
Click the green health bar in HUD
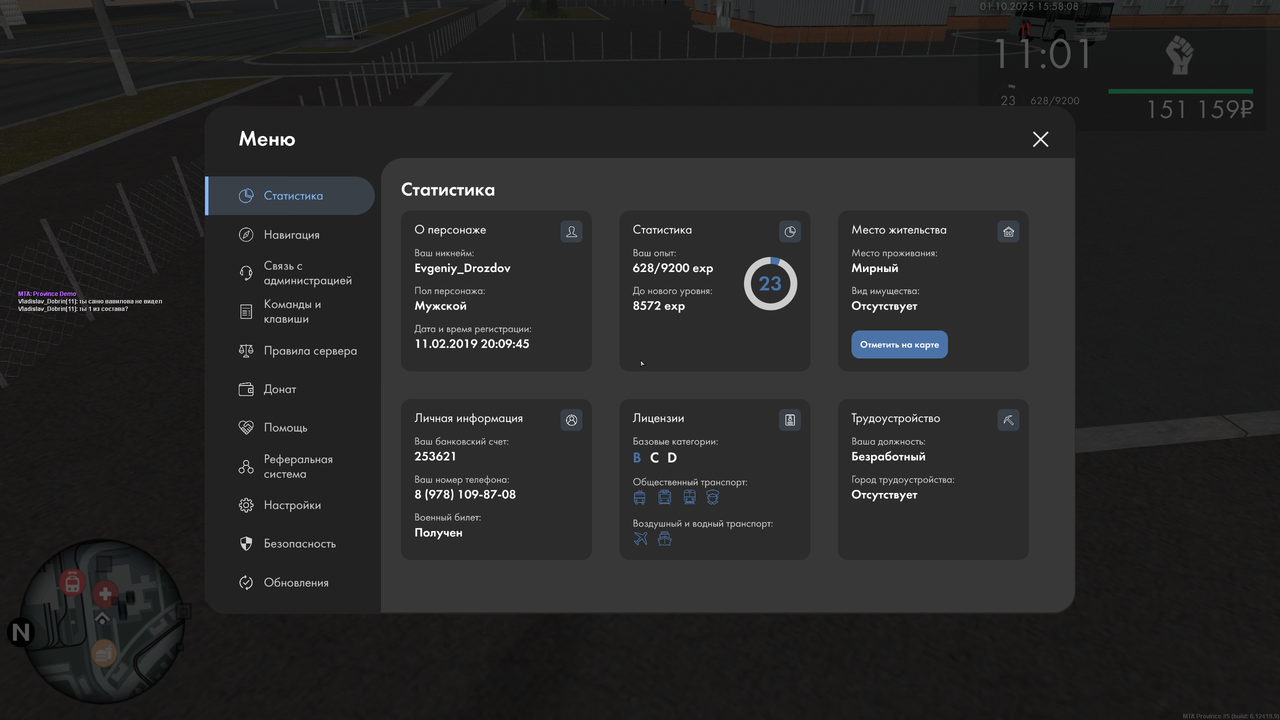coord(1181,91)
